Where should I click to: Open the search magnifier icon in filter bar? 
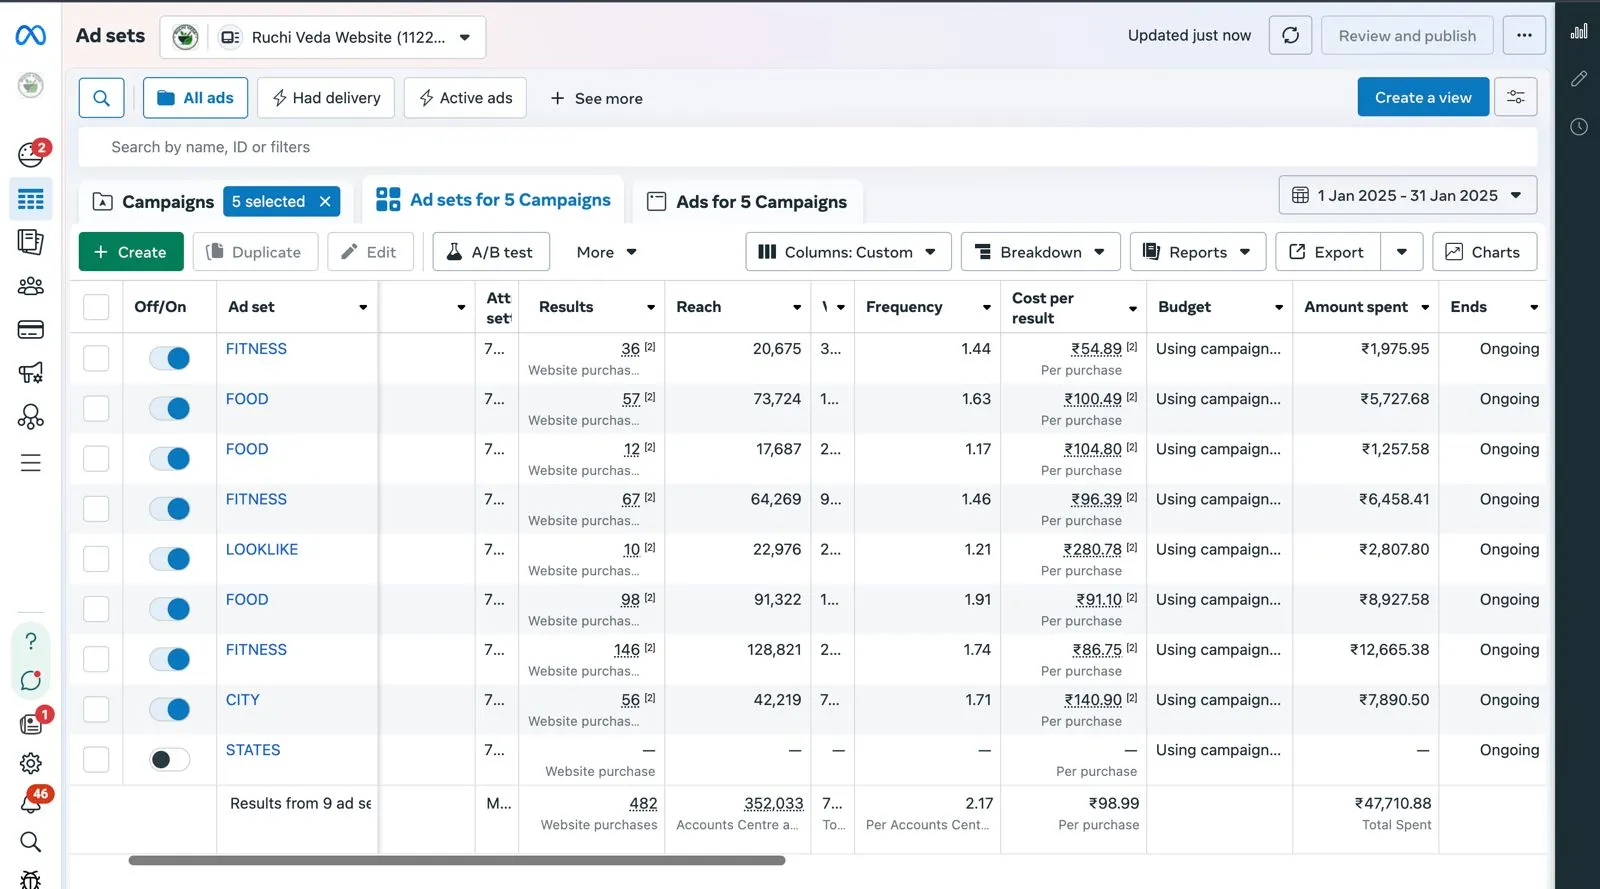click(x=101, y=98)
